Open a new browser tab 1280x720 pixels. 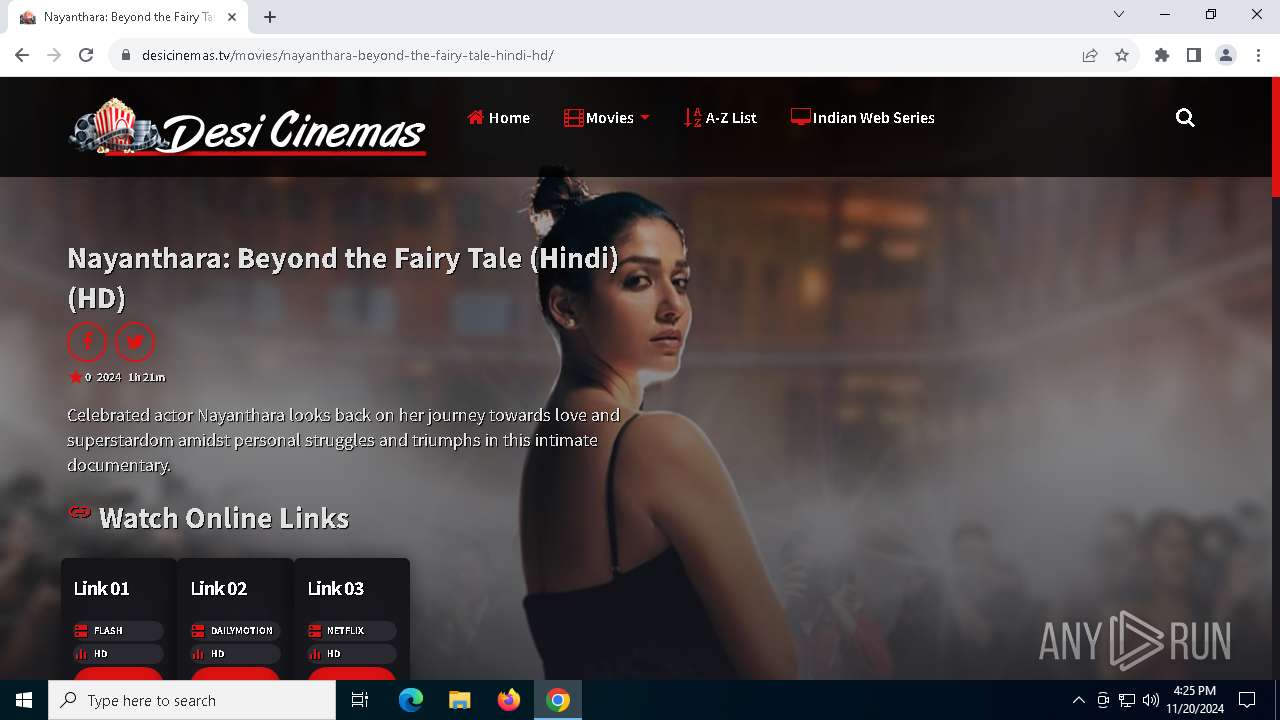pyautogui.click(x=270, y=17)
